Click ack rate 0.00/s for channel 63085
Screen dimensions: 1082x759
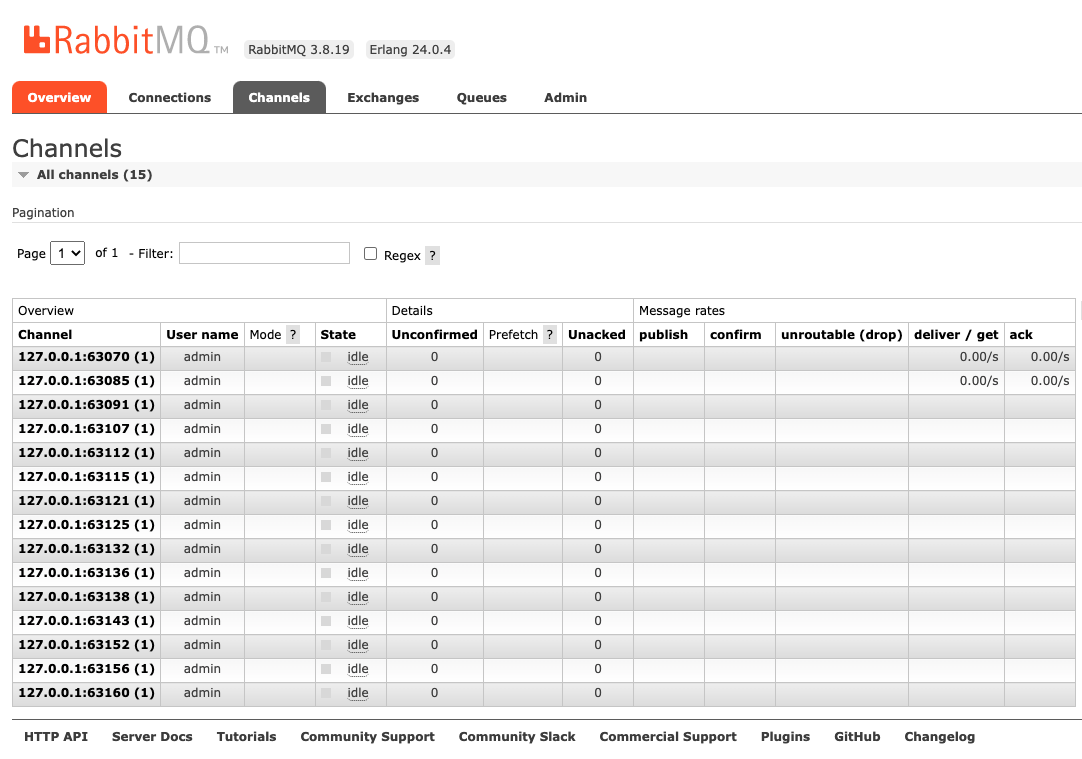pos(1050,381)
